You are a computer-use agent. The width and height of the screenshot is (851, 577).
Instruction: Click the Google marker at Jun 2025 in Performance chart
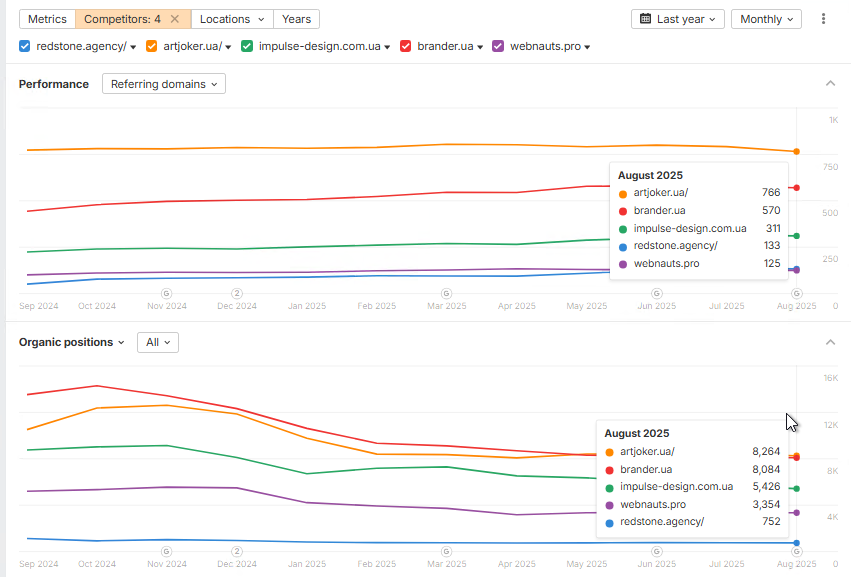coord(657,293)
